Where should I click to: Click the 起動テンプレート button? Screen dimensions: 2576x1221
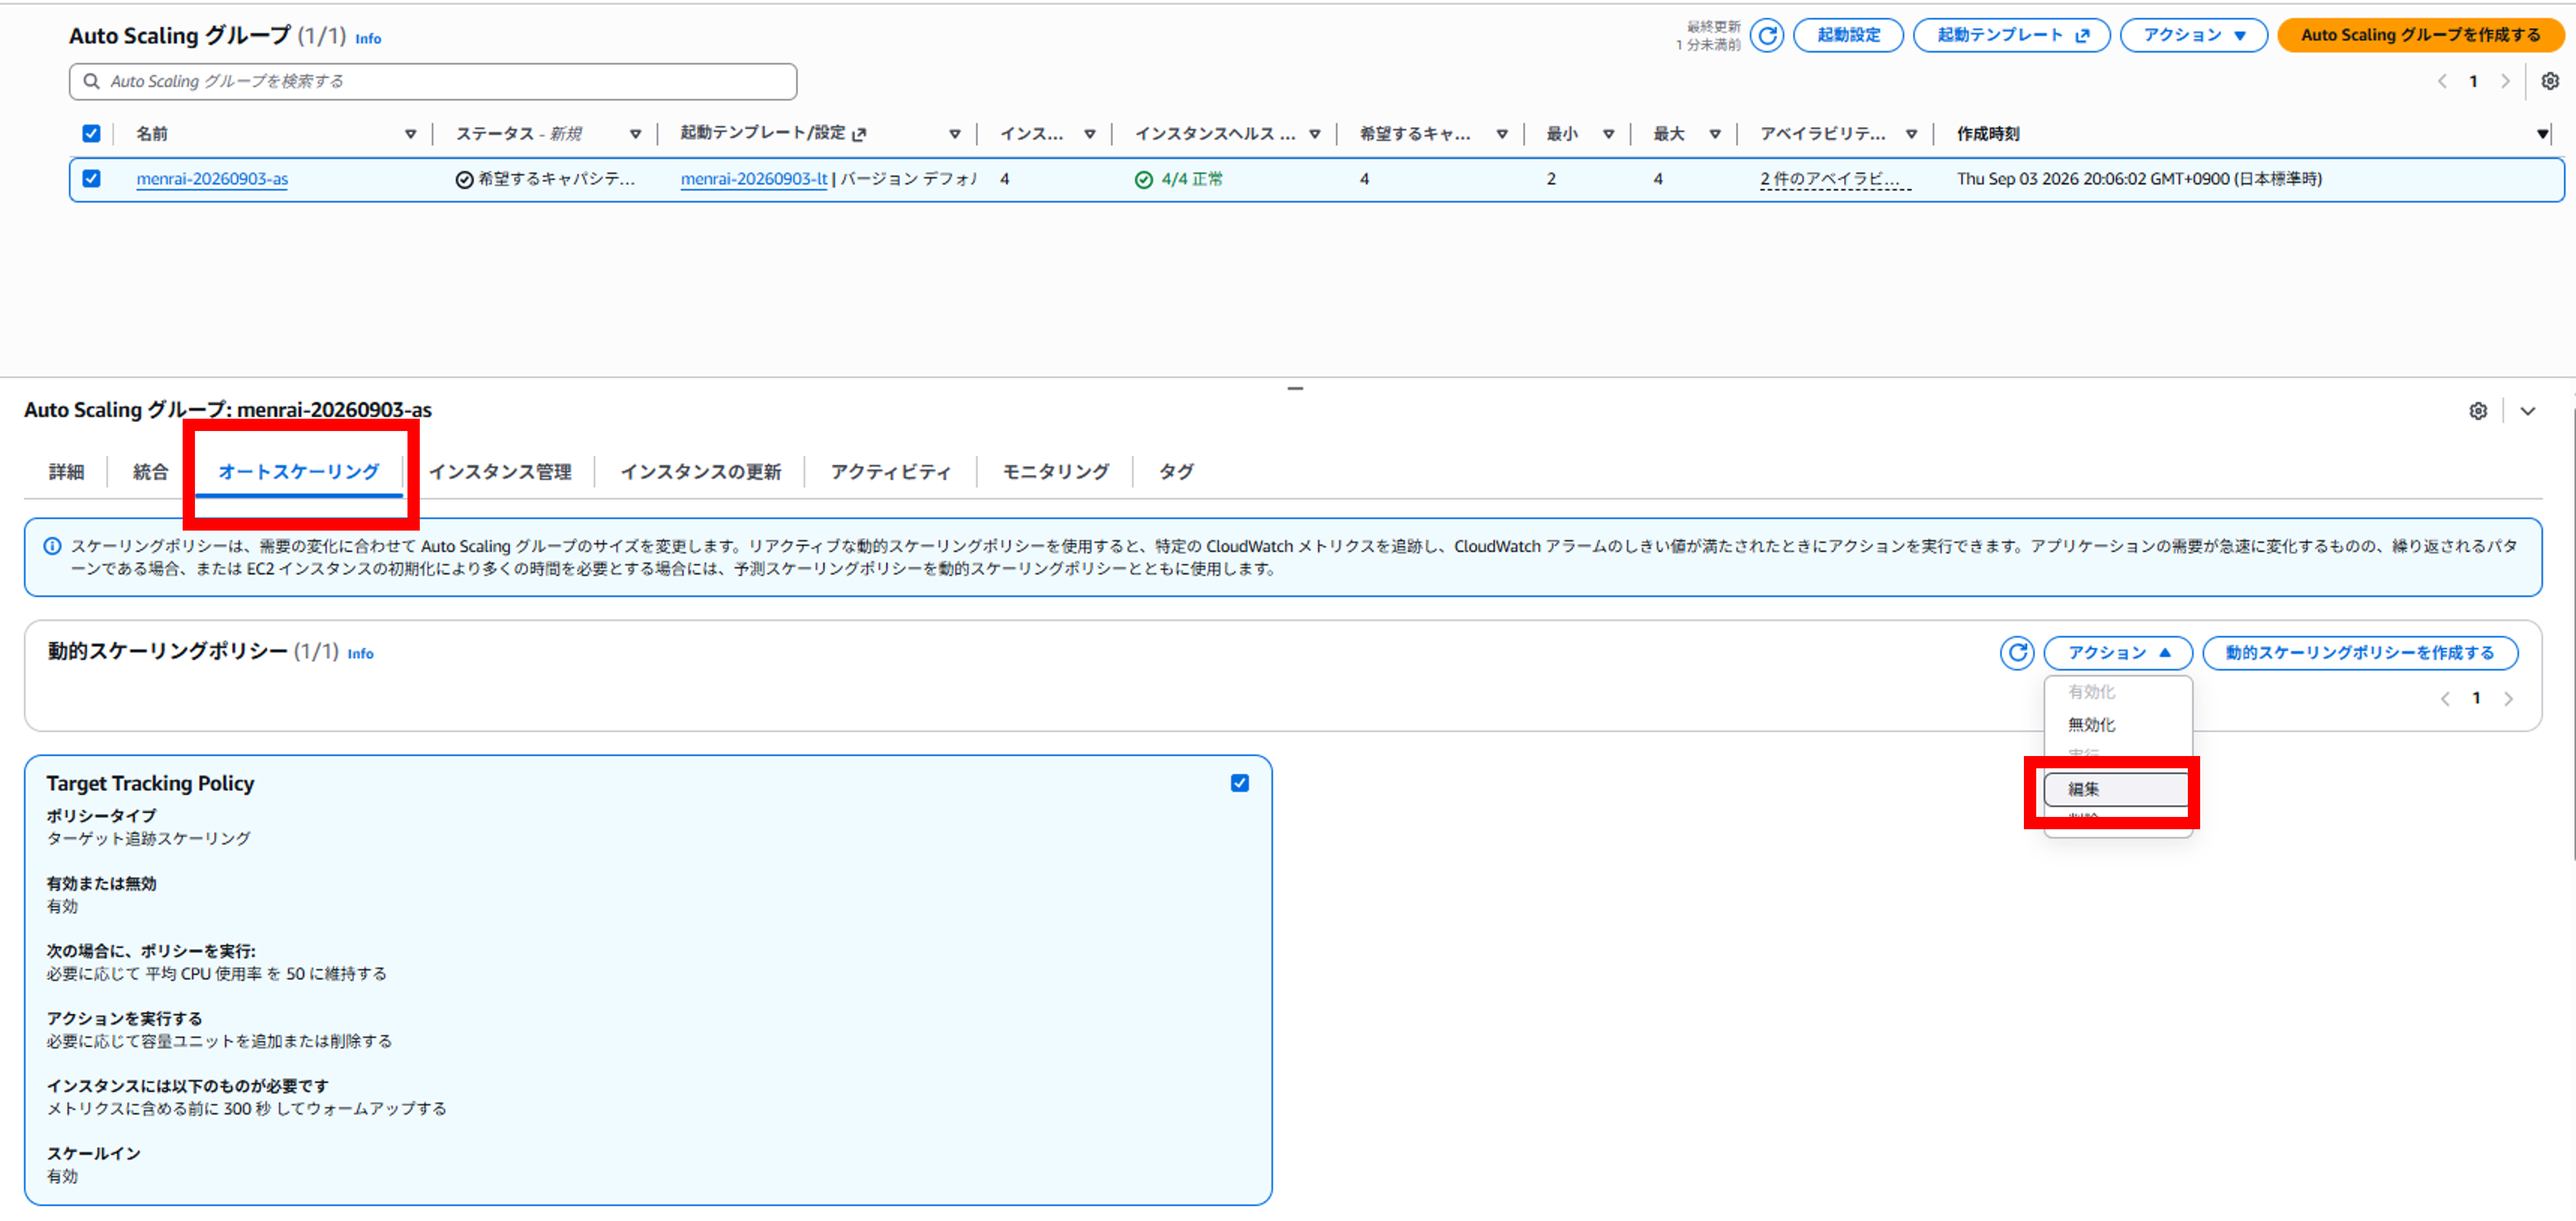(x=2011, y=35)
